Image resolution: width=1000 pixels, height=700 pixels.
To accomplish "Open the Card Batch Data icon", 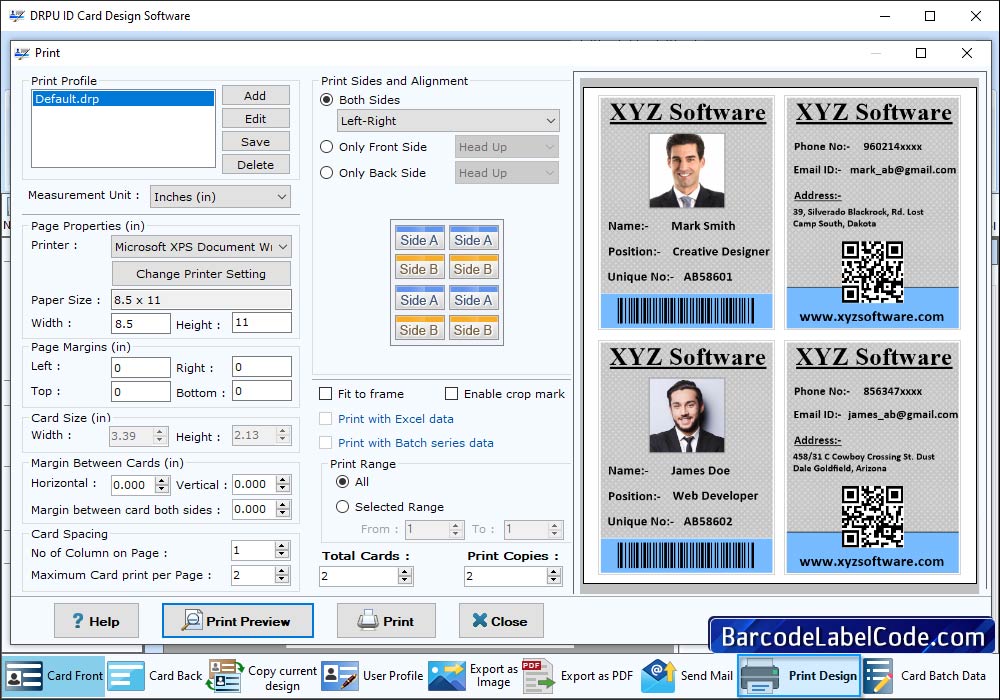I will [878, 676].
